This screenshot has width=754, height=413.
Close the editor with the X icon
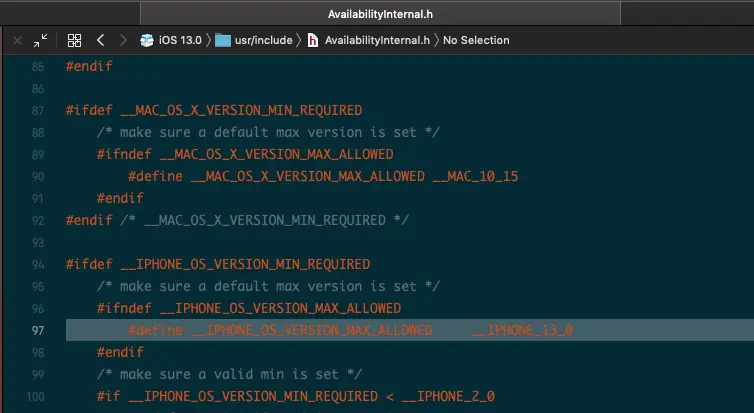pyautogui.click(x=18, y=40)
